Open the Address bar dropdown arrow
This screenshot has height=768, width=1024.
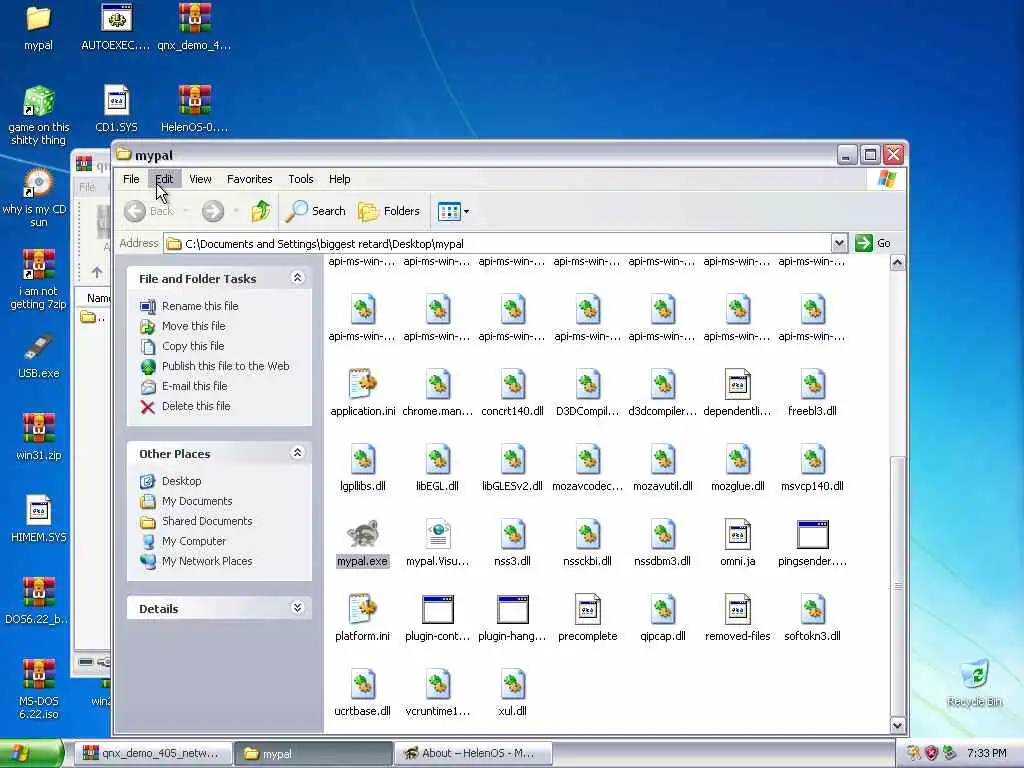coord(839,244)
